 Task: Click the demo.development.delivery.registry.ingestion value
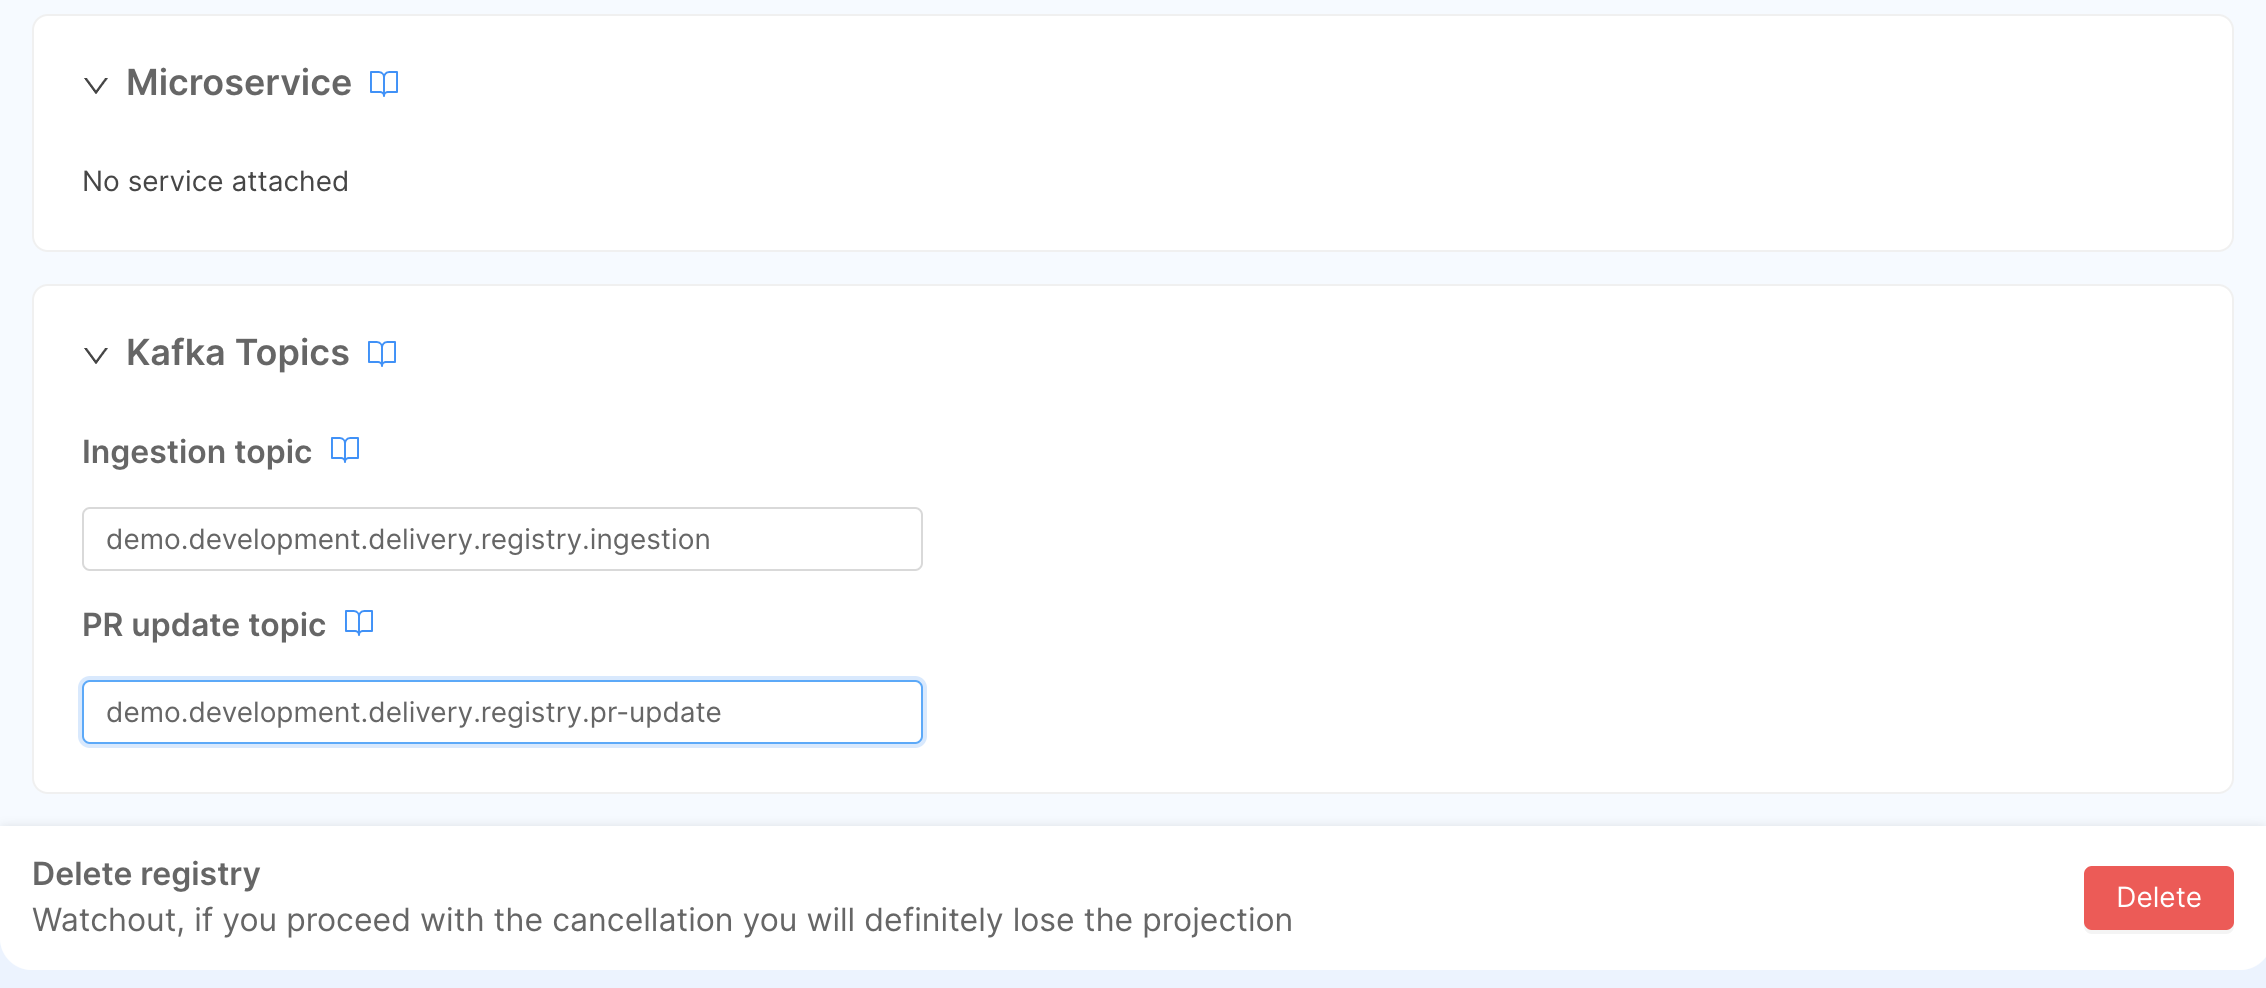(x=409, y=538)
